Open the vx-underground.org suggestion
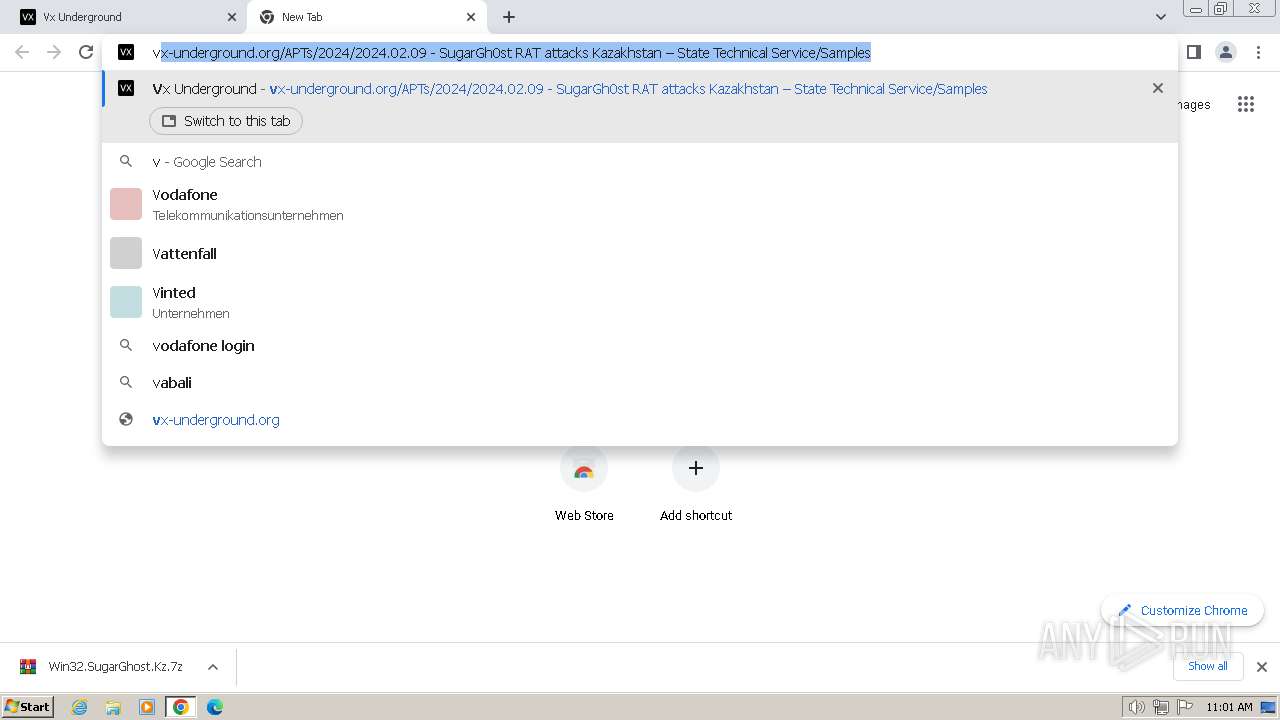 click(640, 420)
